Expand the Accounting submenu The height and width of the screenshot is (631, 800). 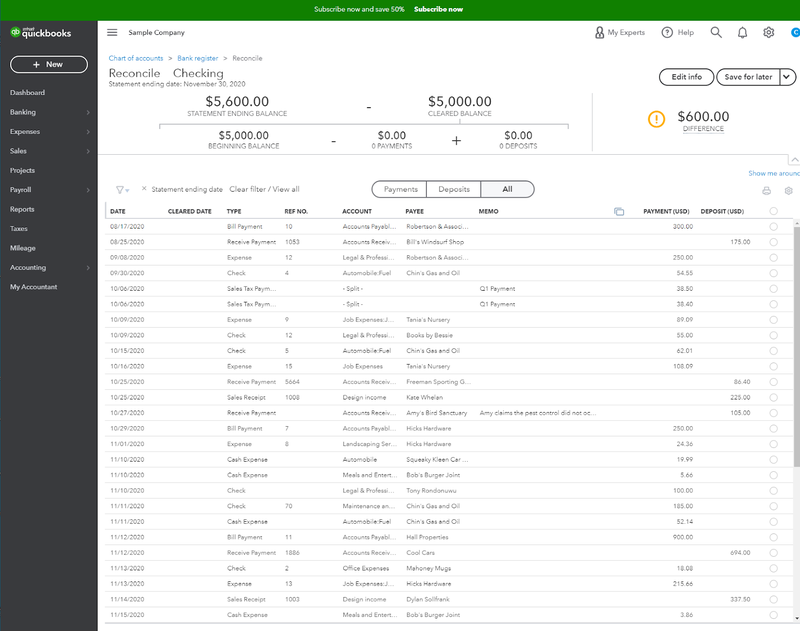point(88,267)
